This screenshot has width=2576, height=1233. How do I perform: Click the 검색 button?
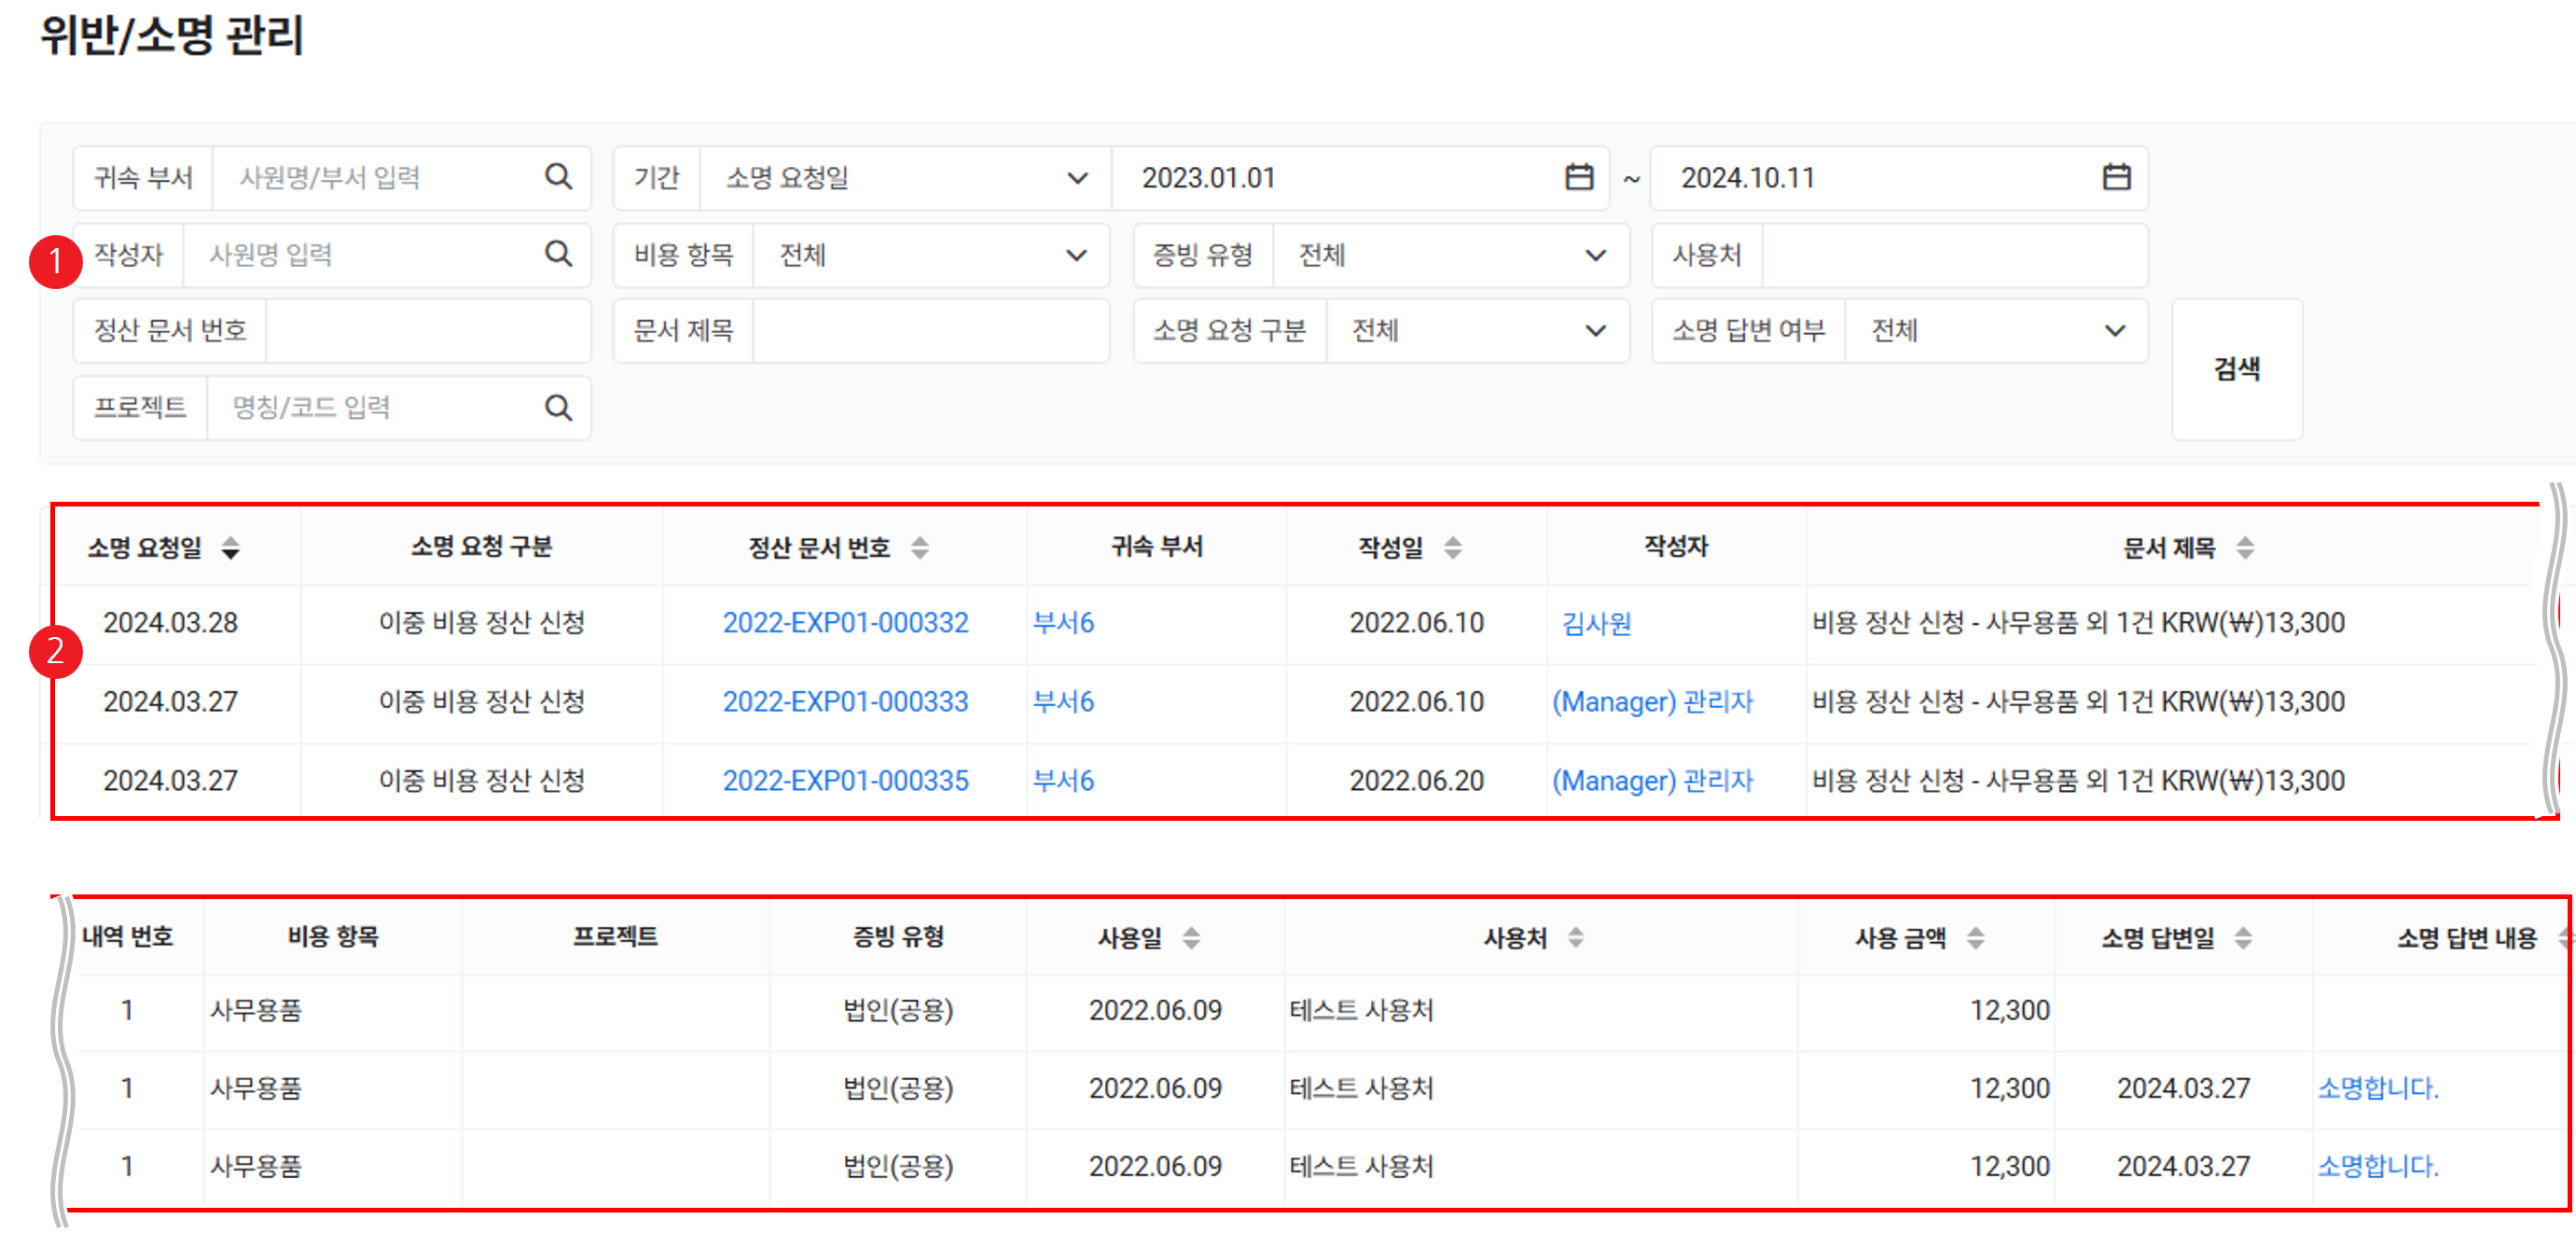point(2236,369)
